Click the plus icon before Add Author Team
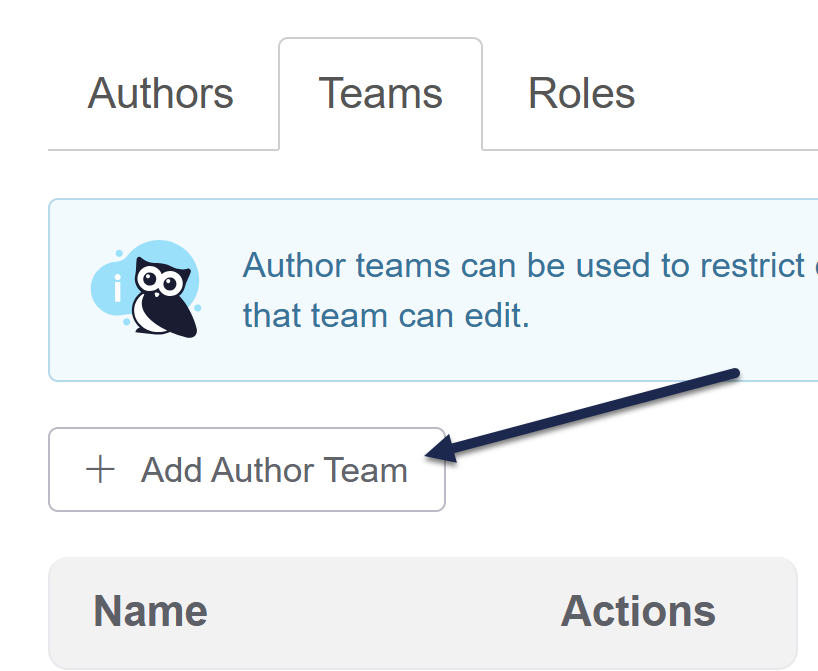 (100, 469)
